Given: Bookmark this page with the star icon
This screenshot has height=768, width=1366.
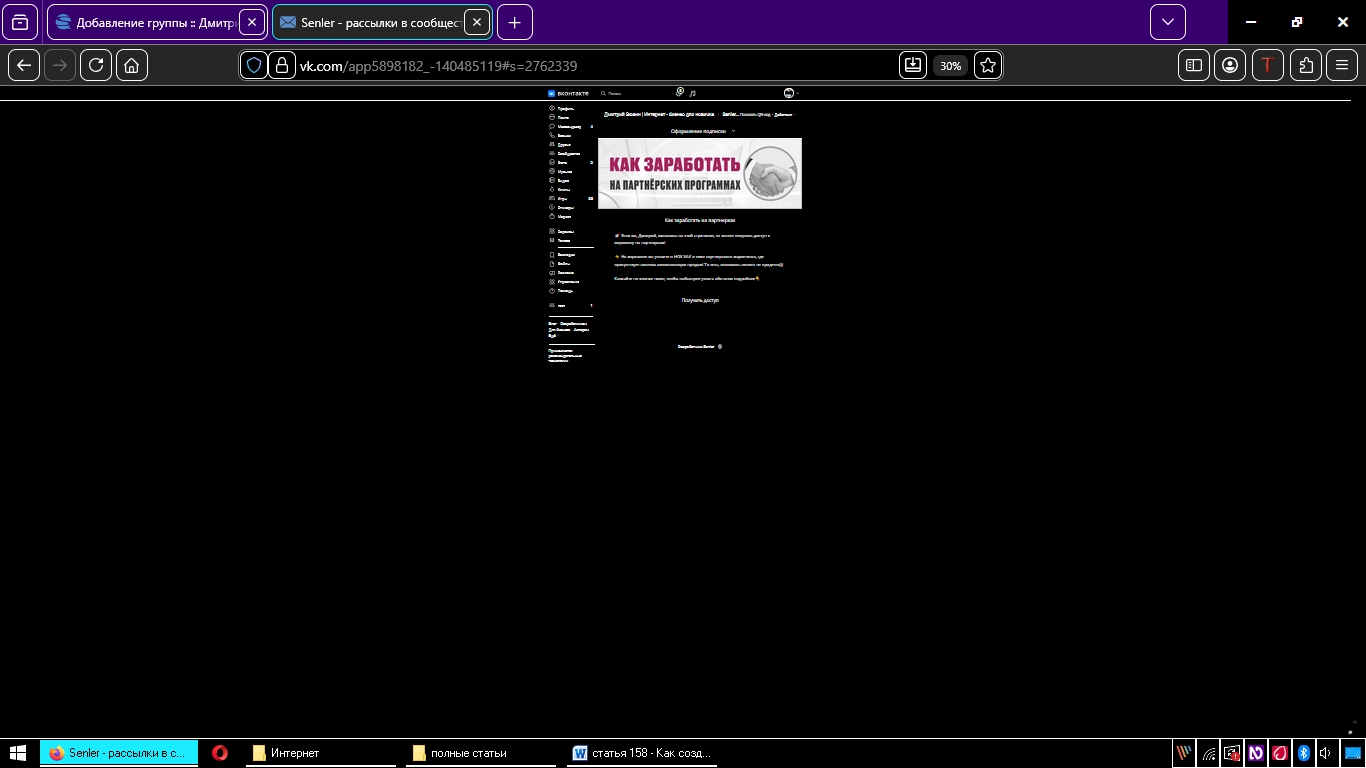Looking at the screenshot, I should coord(988,65).
